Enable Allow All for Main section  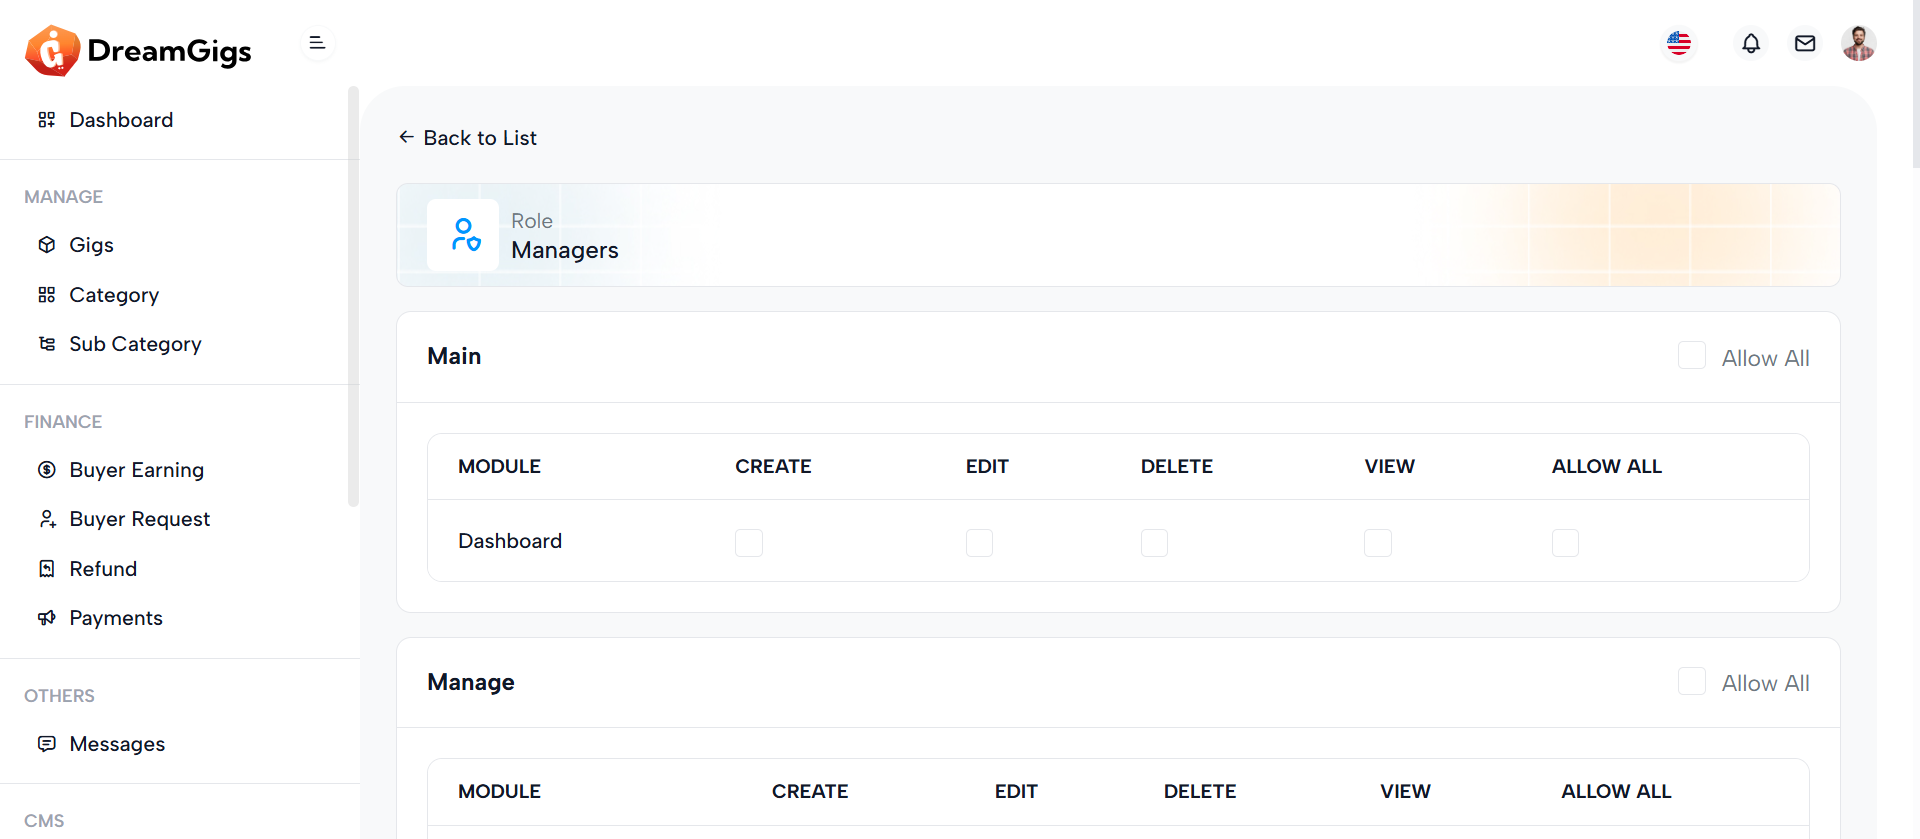(x=1692, y=356)
